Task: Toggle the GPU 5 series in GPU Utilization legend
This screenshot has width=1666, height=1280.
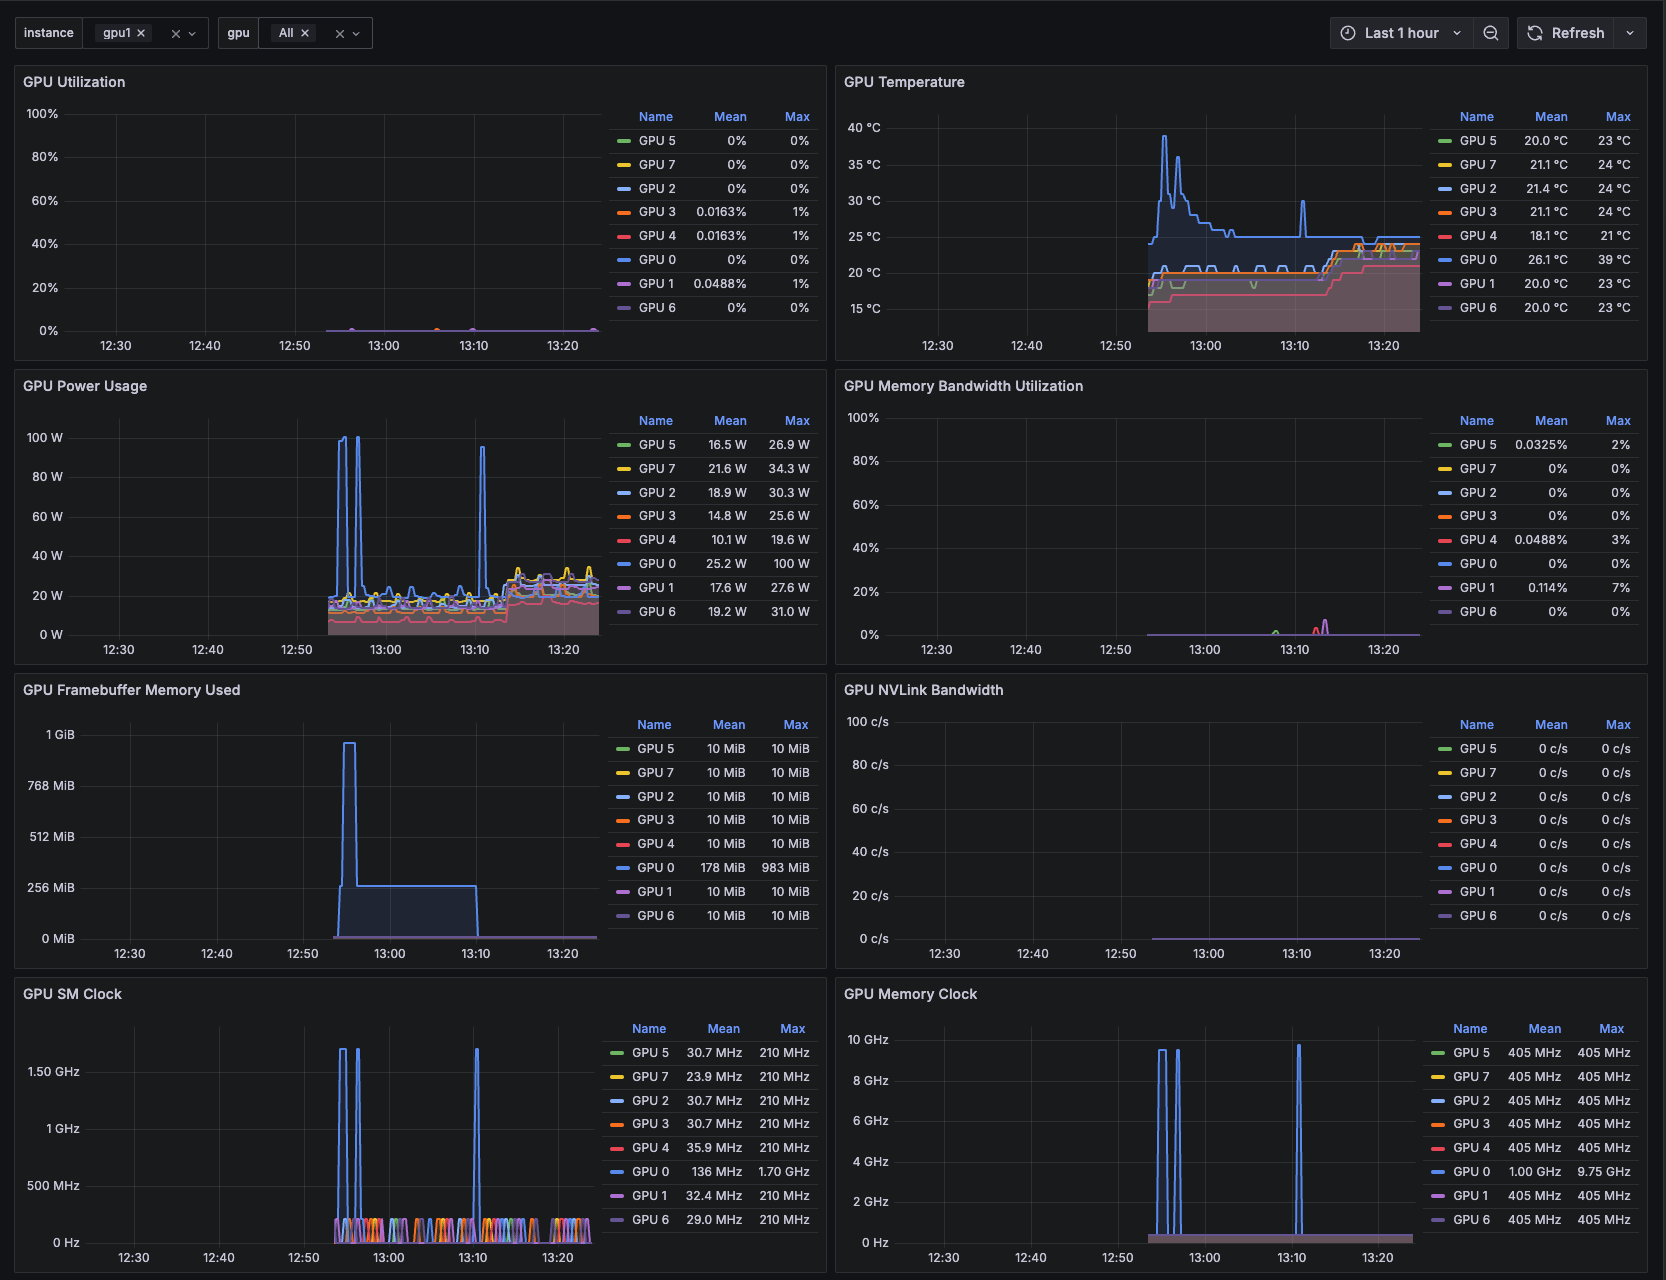Action: [657, 140]
